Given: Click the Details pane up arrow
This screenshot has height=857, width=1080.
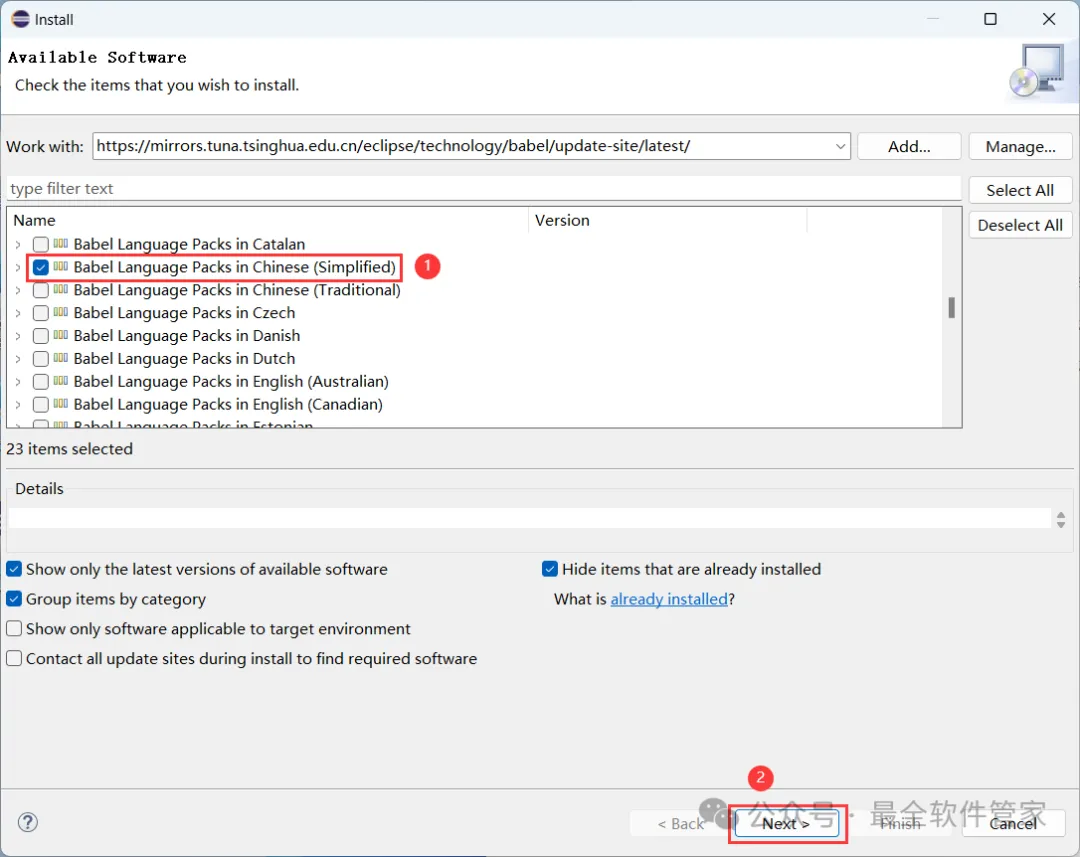Looking at the screenshot, I should point(1061,515).
